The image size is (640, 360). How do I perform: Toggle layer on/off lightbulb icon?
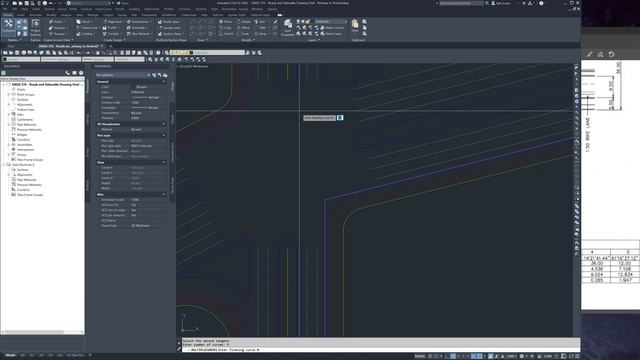[x=298, y=22]
